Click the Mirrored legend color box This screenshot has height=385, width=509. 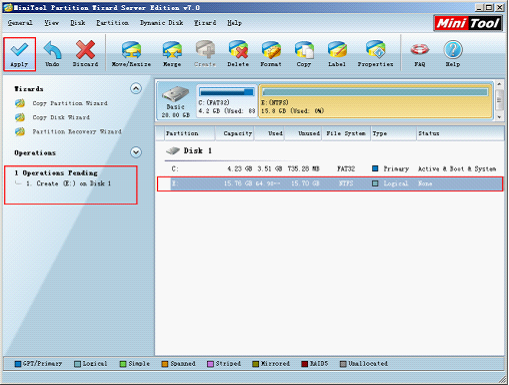click(256, 364)
